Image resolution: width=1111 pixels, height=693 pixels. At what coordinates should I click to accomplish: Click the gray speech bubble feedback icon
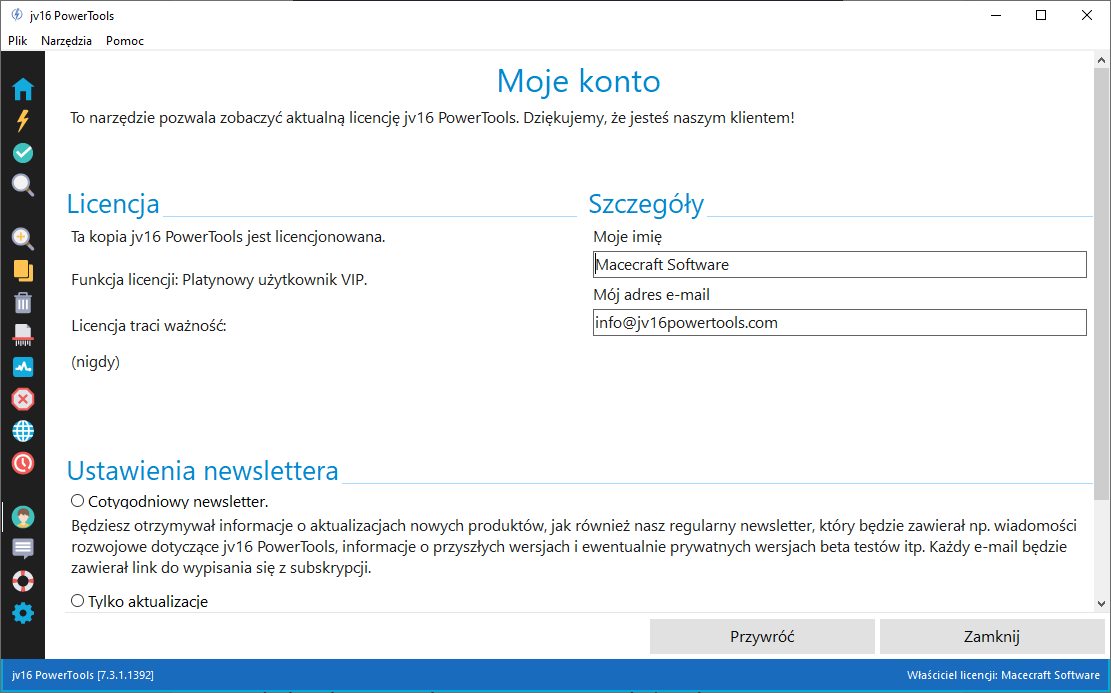point(23,548)
